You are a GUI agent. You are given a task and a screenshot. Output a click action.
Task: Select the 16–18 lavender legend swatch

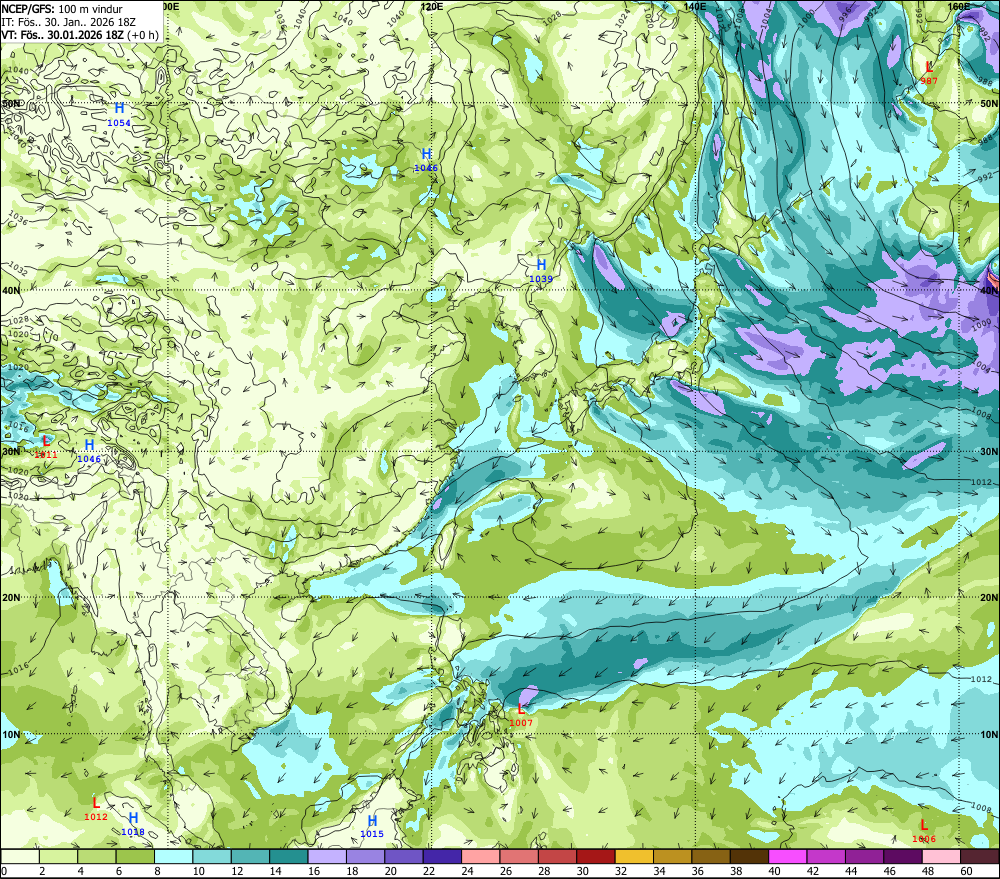click(327, 856)
